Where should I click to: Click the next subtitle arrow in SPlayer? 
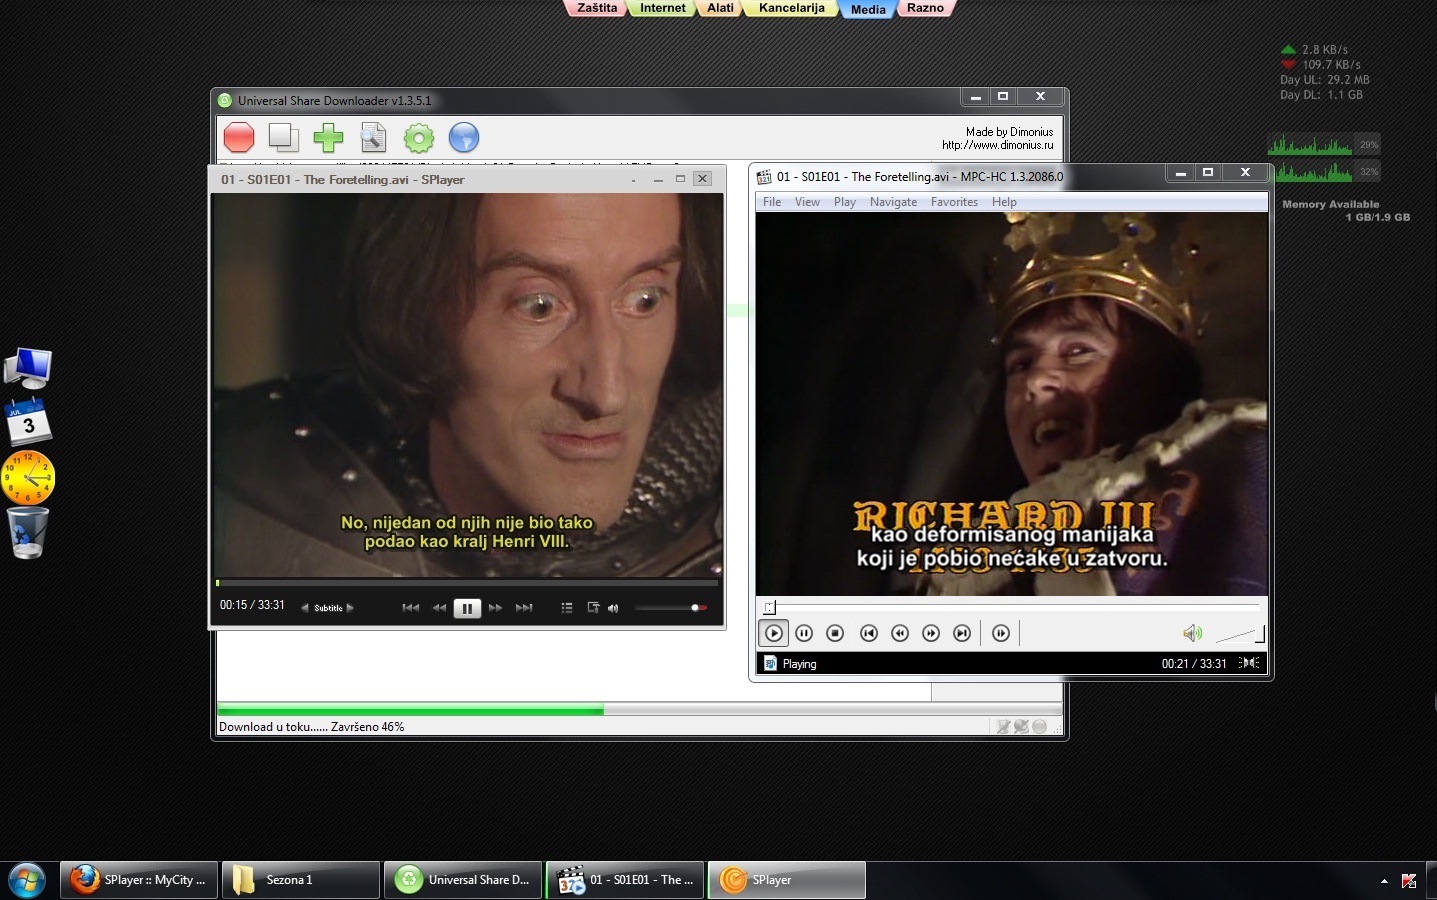[350, 608]
